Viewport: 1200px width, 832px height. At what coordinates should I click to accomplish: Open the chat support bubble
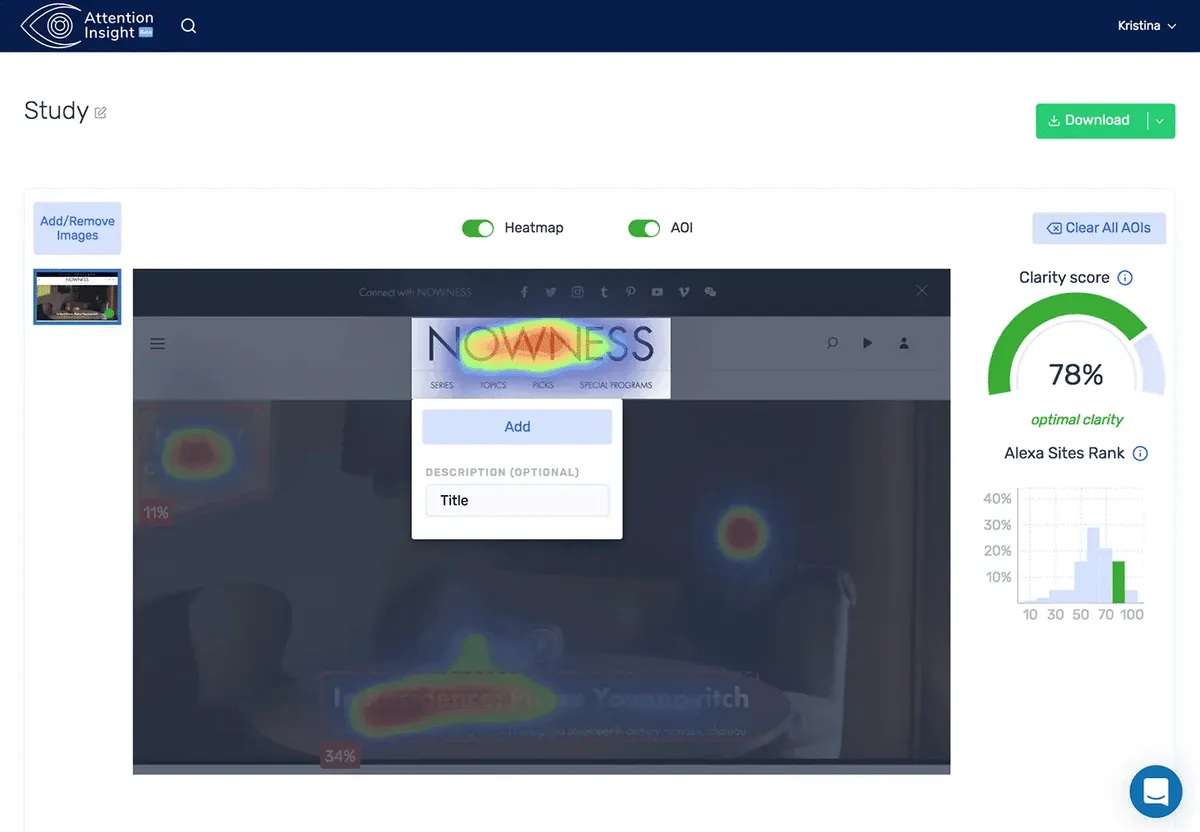[1156, 792]
